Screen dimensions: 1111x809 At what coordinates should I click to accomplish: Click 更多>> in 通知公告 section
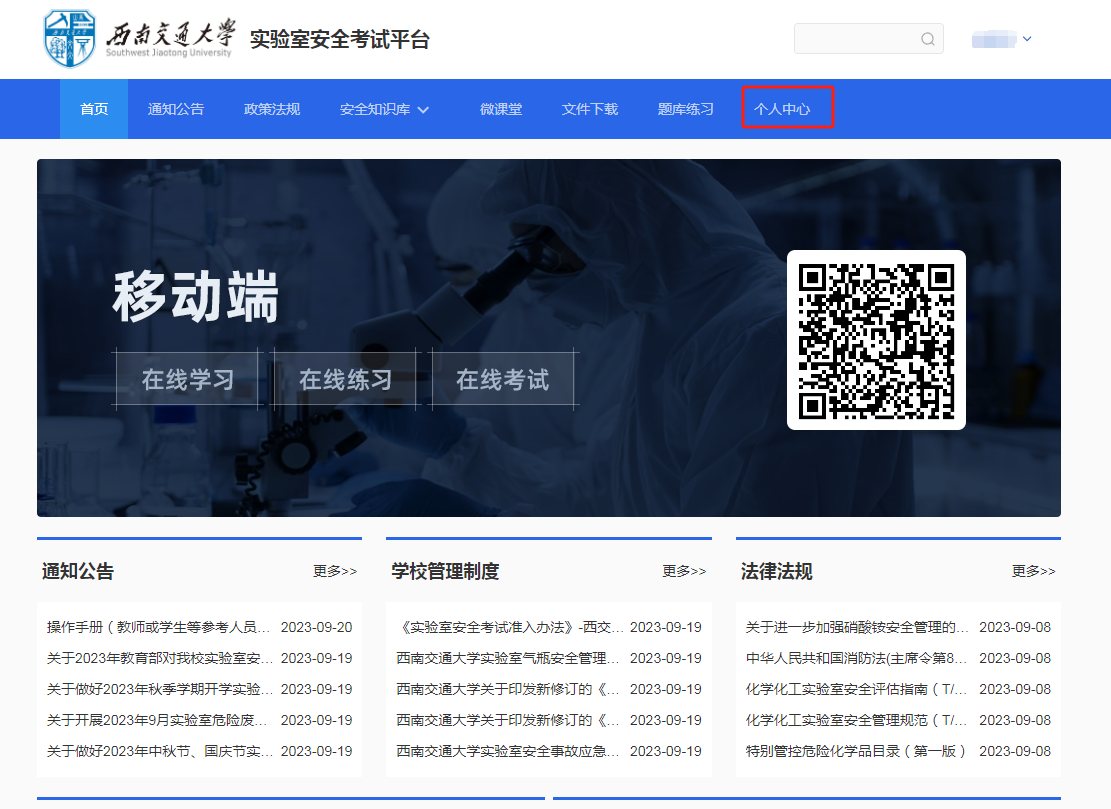(x=335, y=571)
